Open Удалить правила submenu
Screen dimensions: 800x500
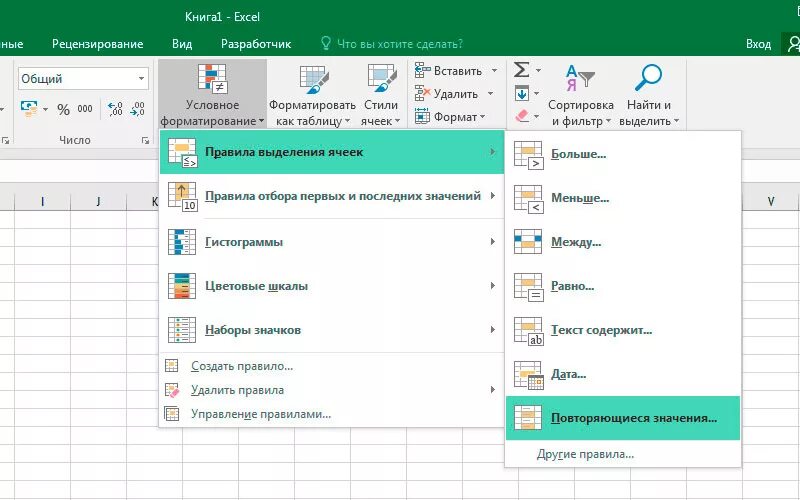(332, 390)
